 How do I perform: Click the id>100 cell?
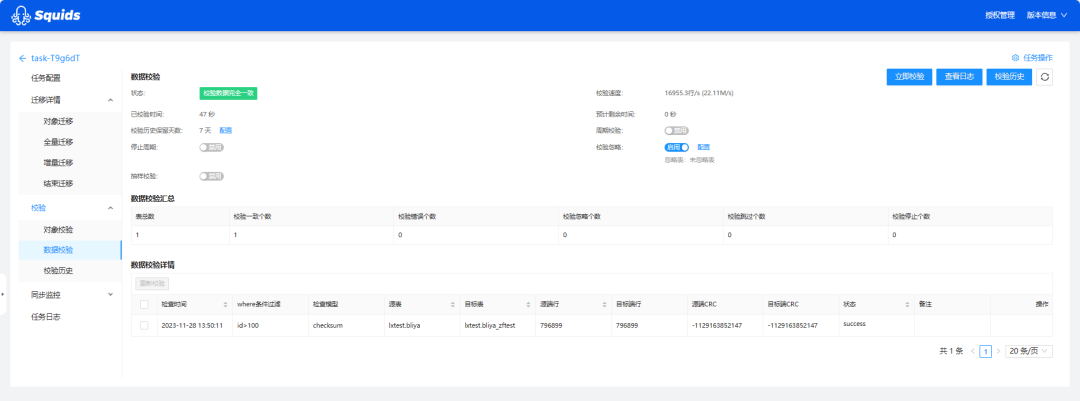(x=248, y=325)
